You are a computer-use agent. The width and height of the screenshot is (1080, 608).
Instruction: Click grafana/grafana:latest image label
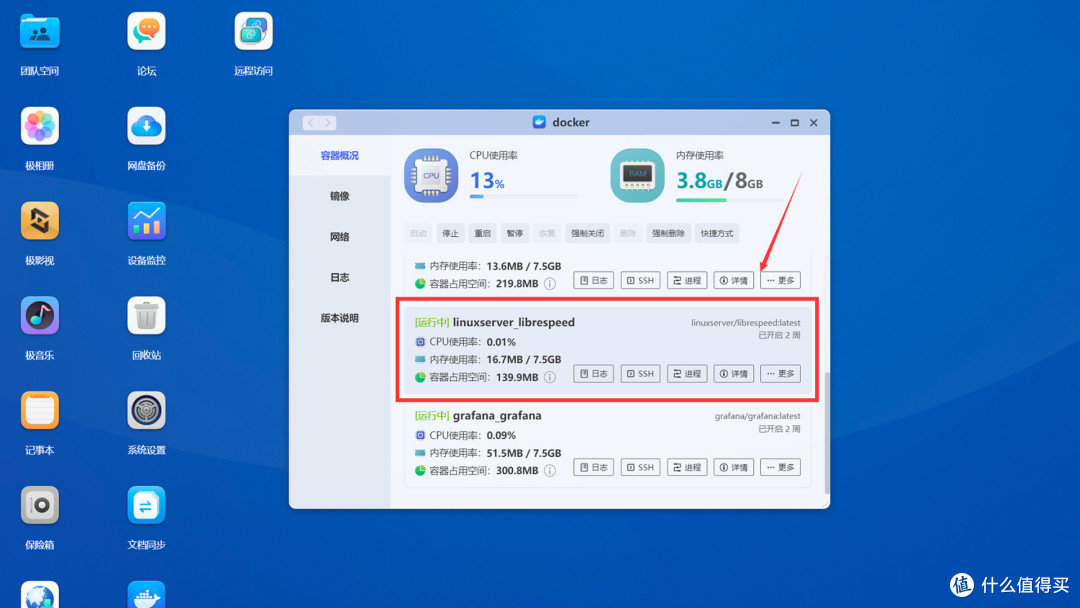[x=757, y=416]
